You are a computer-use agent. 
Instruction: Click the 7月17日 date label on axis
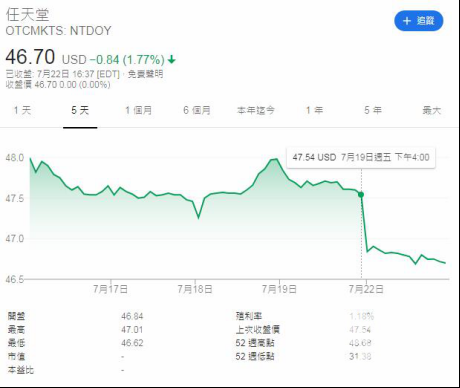110,289
